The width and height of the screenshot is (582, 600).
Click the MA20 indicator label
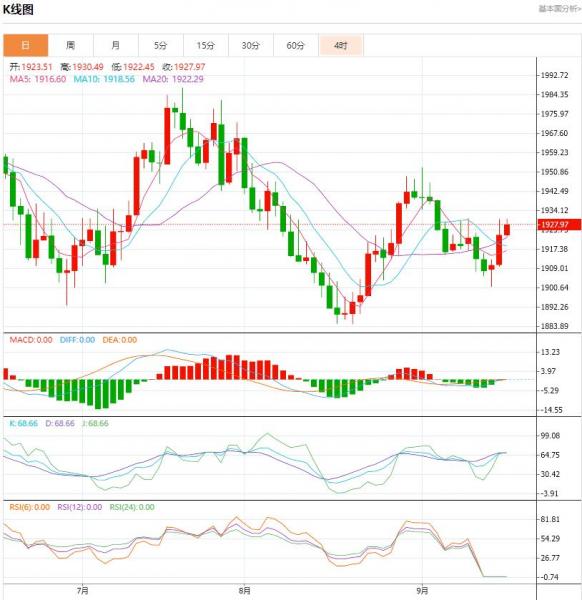[173, 79]
